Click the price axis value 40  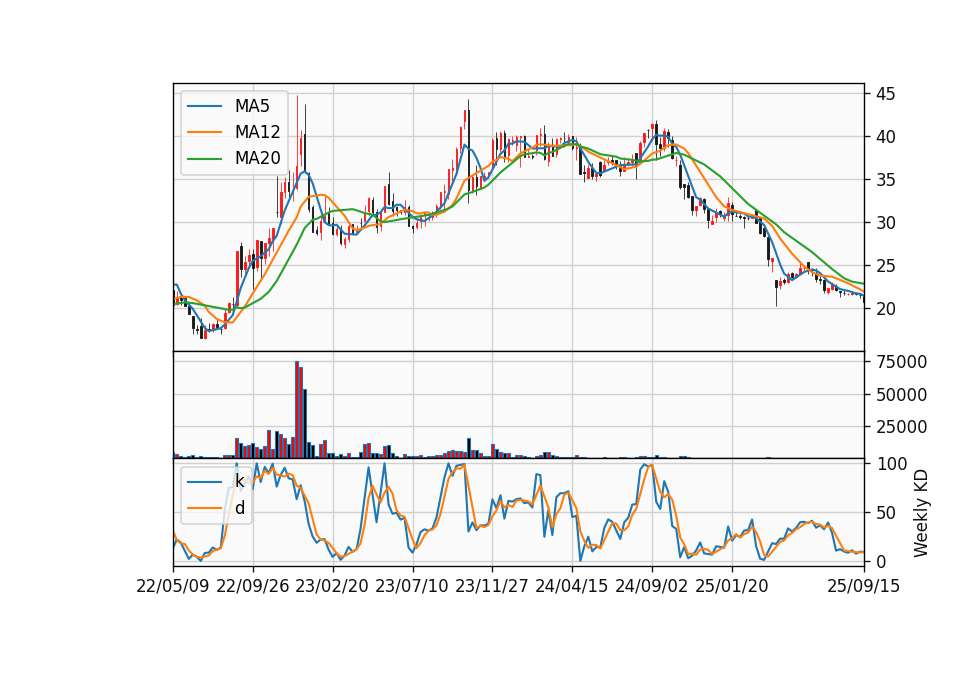tap(885, 137)
